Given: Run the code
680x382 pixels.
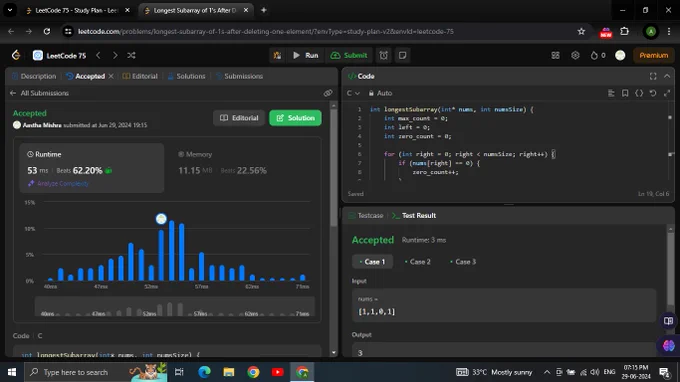Looking at the screenshot, I should click(306, 55).
